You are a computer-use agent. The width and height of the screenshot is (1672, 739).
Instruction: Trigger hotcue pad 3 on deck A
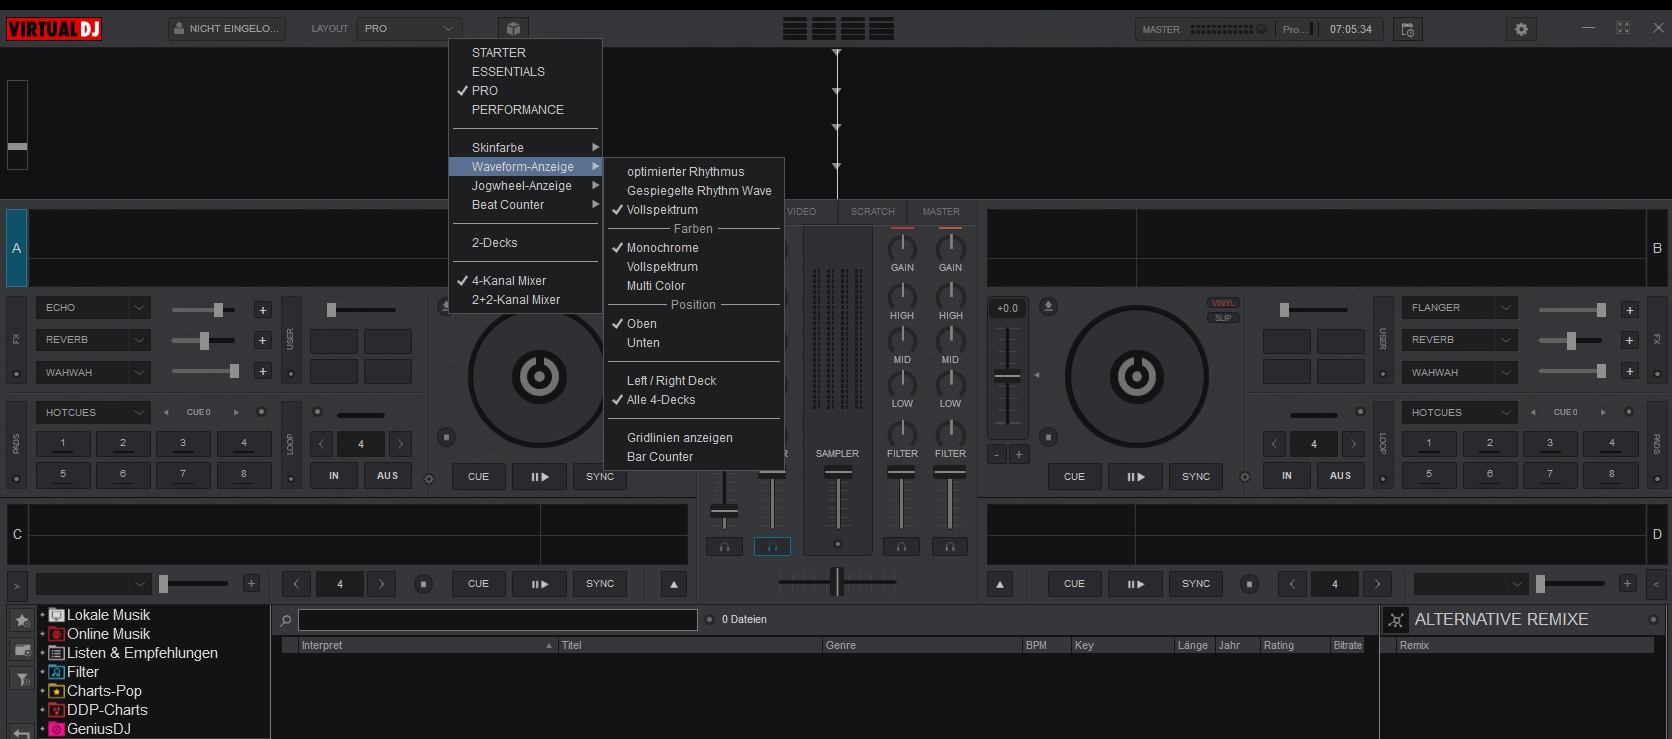pyautogui.click(x=183, y=443)
